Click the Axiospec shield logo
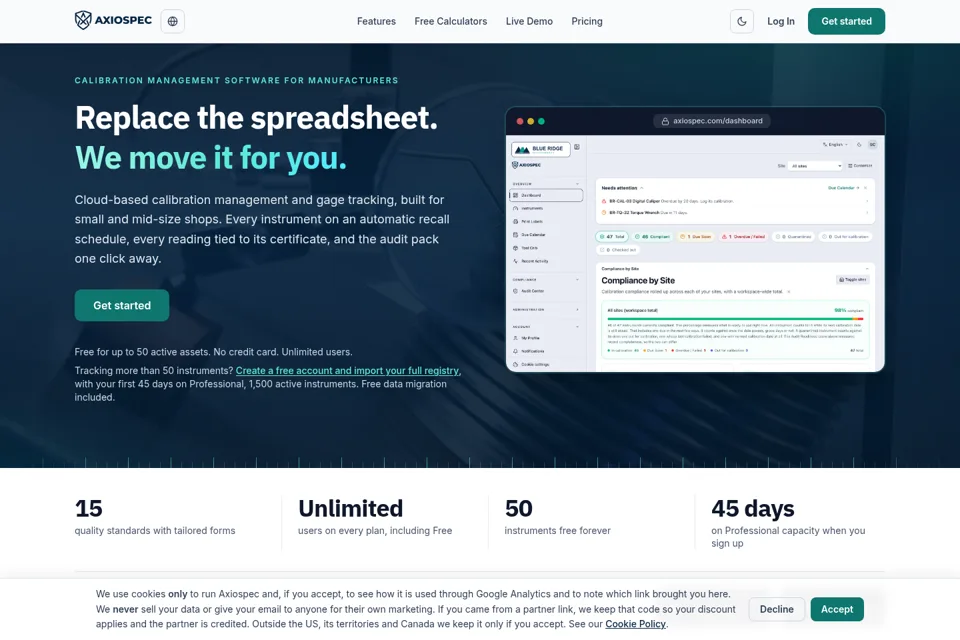960x640 pixels. (x=113, y=20)
